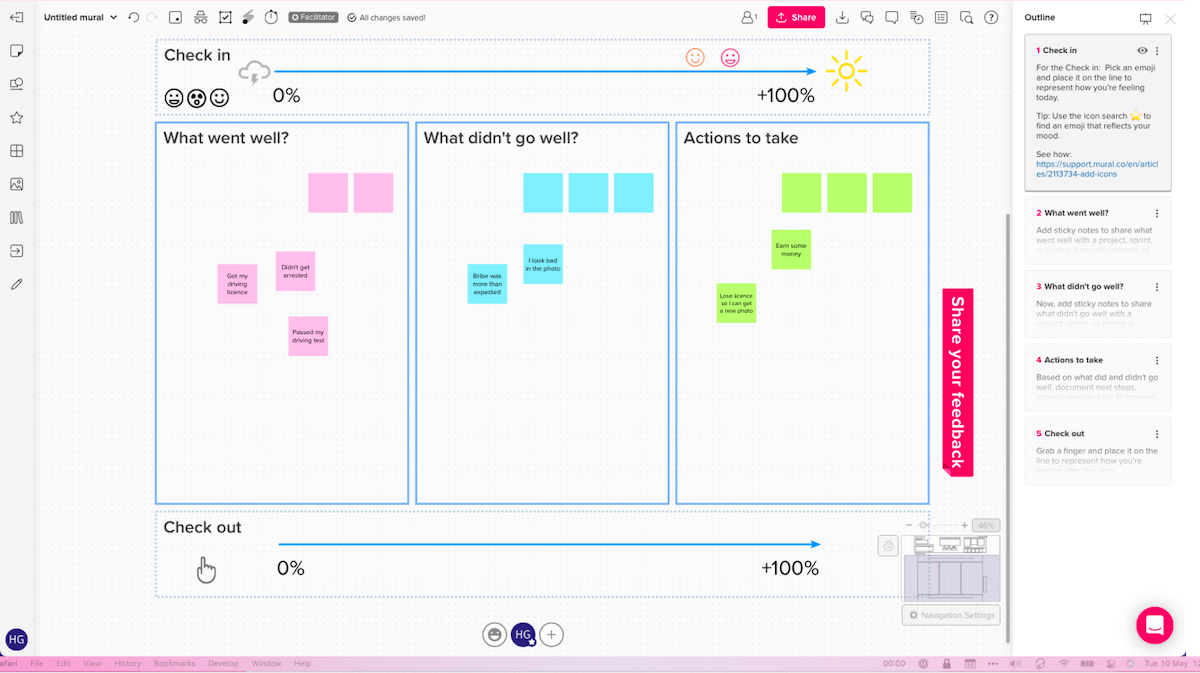Select the Check out outline item
Screen dimensions: 1200x673
(x=1097, y=450)
